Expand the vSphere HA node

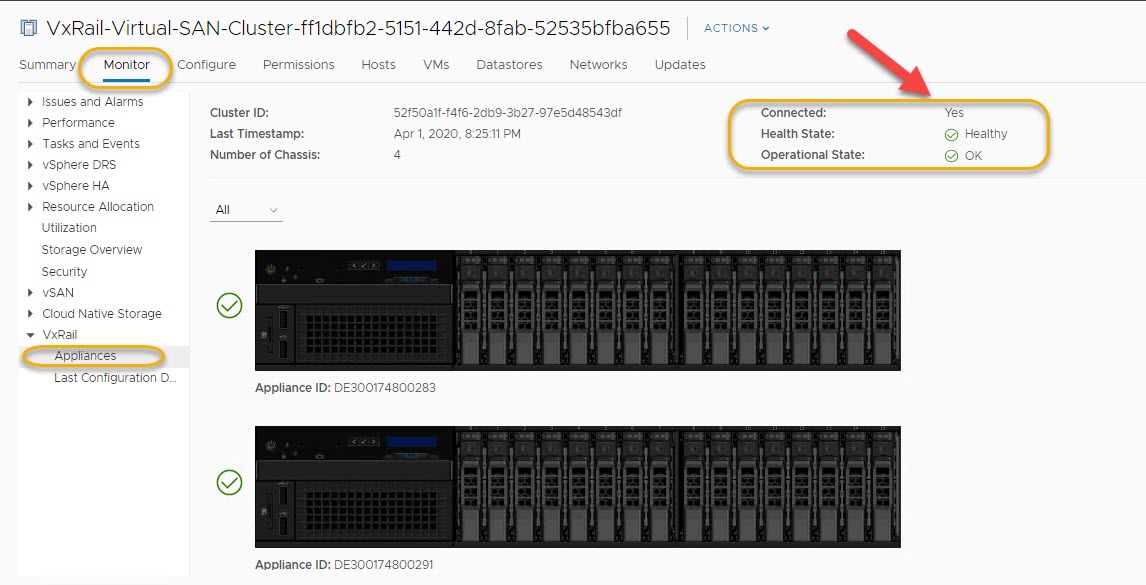tap(30, 186)
